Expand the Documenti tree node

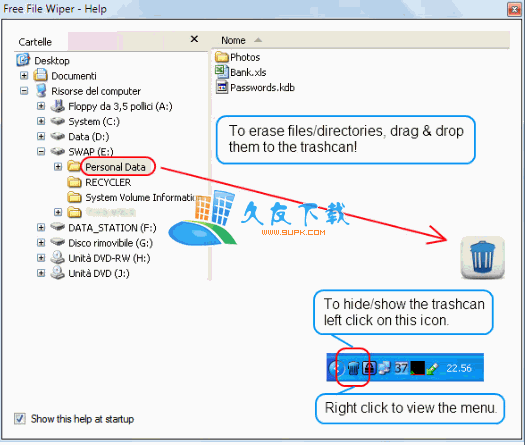pyautogui.click(x=24, y=76)
